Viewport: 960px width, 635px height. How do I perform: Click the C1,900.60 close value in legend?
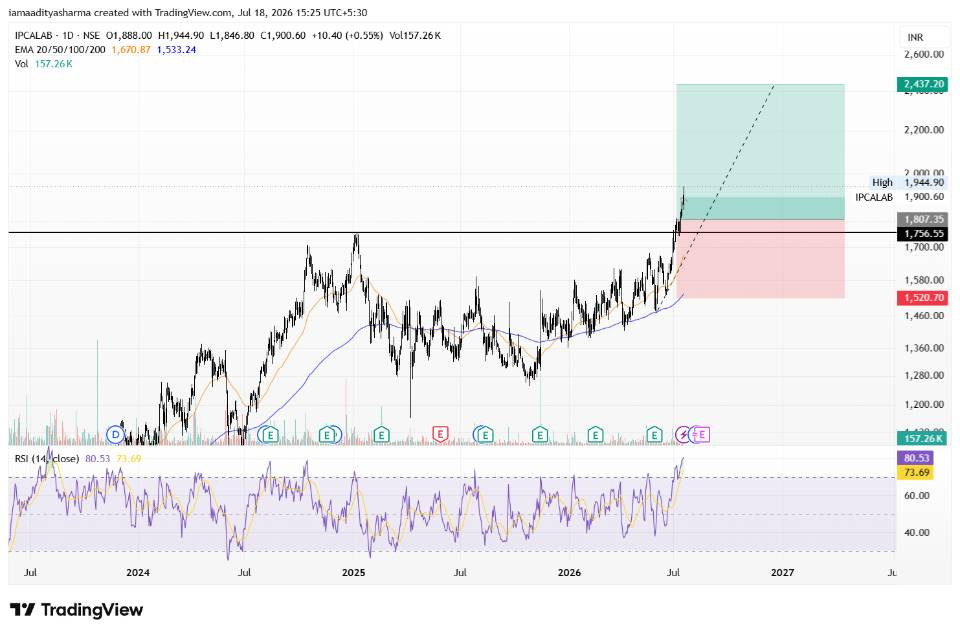(283, 36)
